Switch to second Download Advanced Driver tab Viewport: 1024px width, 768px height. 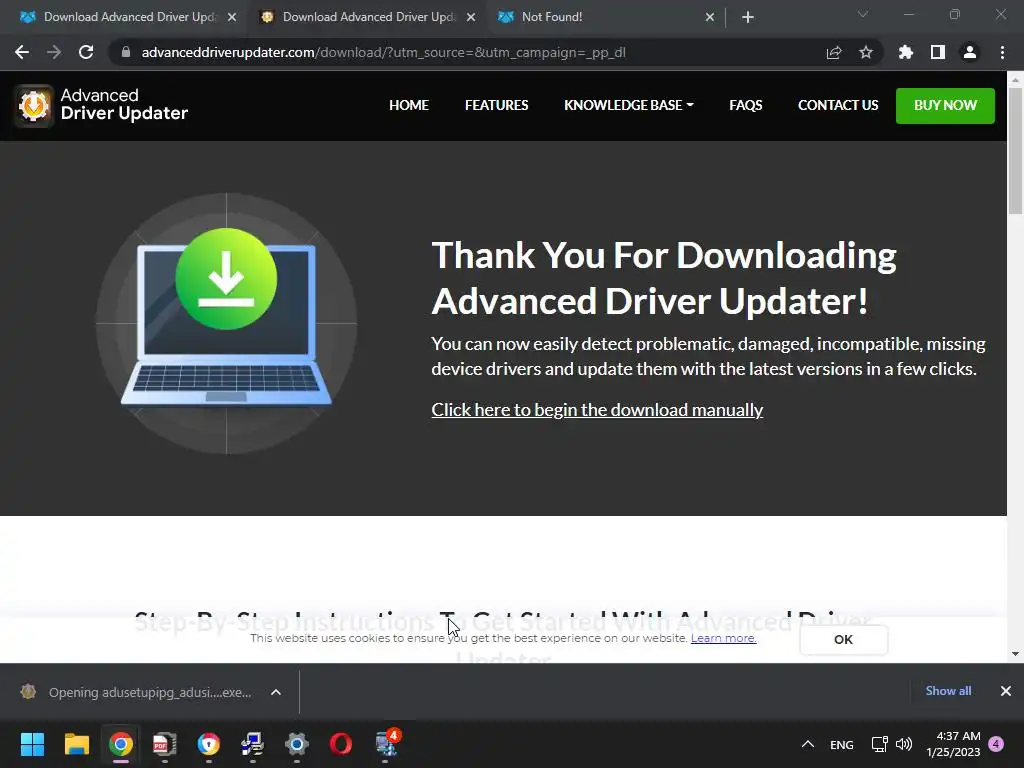[x=370, y=17]
